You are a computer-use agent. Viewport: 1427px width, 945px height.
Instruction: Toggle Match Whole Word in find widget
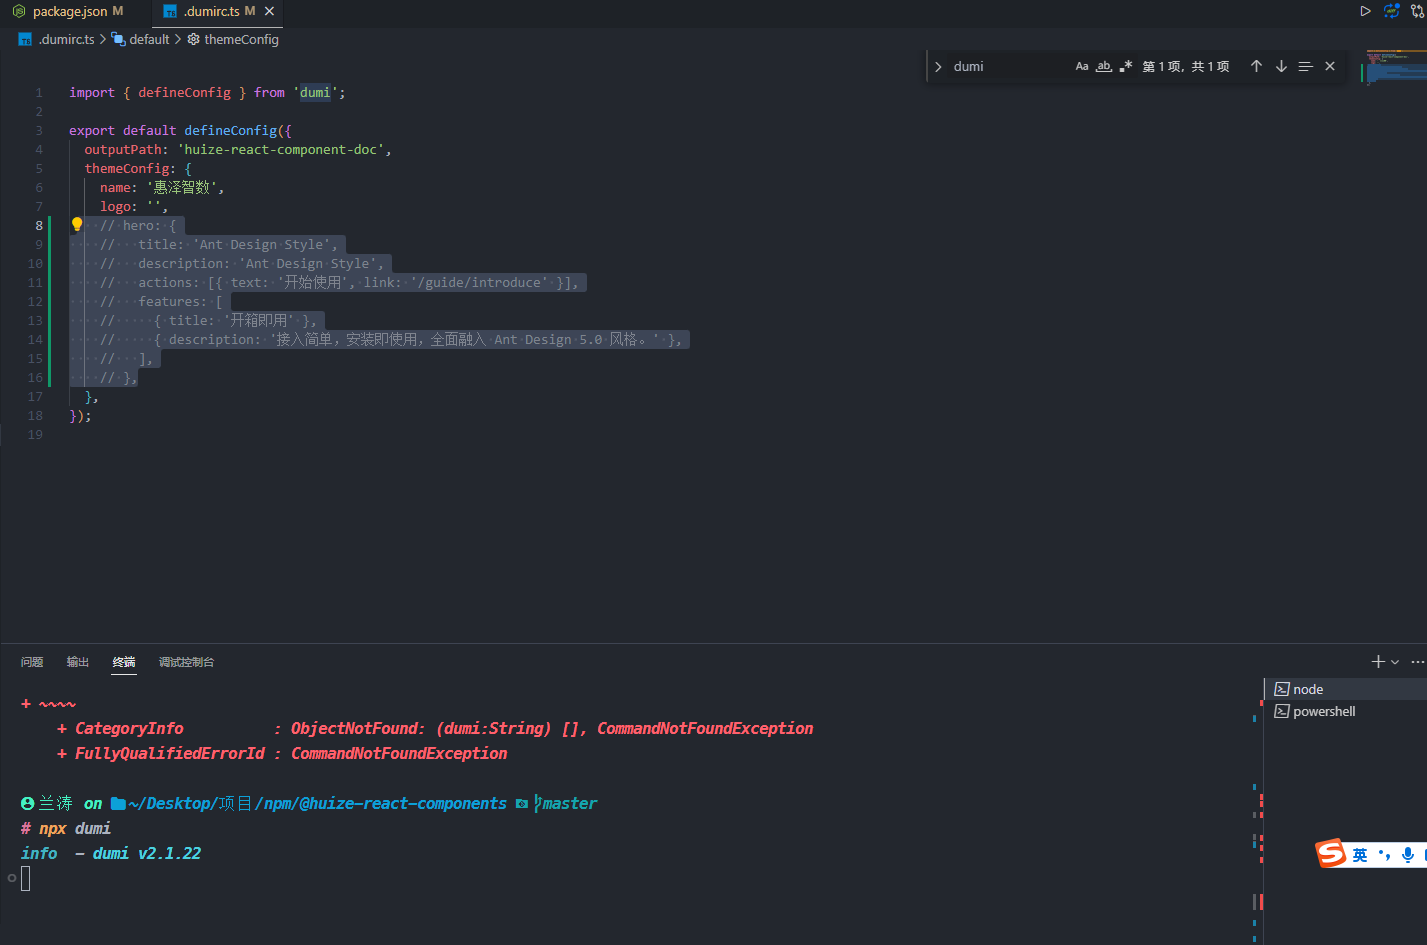(x=1104, y=66)
